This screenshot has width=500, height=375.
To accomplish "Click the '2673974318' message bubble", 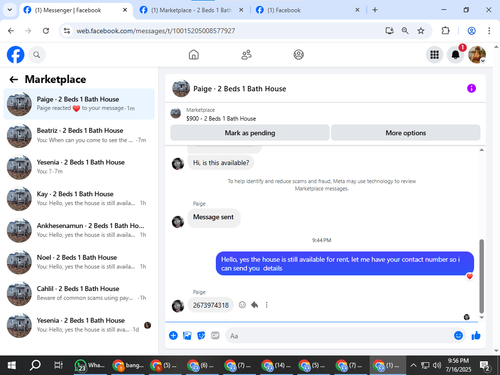I will [x=211, y=305].
